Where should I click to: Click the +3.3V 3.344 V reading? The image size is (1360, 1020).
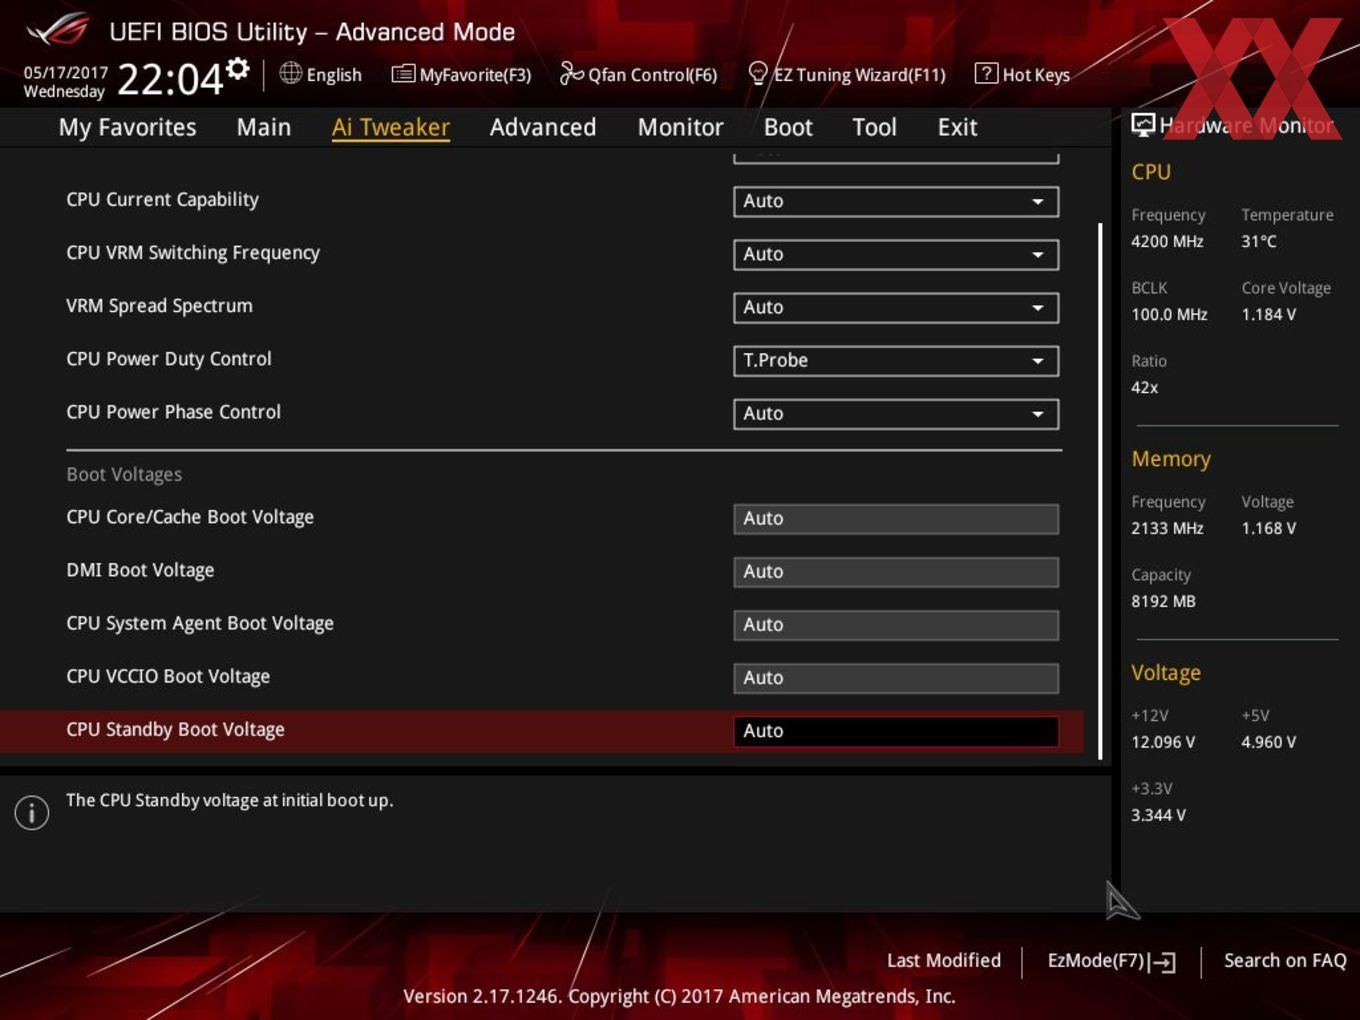coord(1158,815)
